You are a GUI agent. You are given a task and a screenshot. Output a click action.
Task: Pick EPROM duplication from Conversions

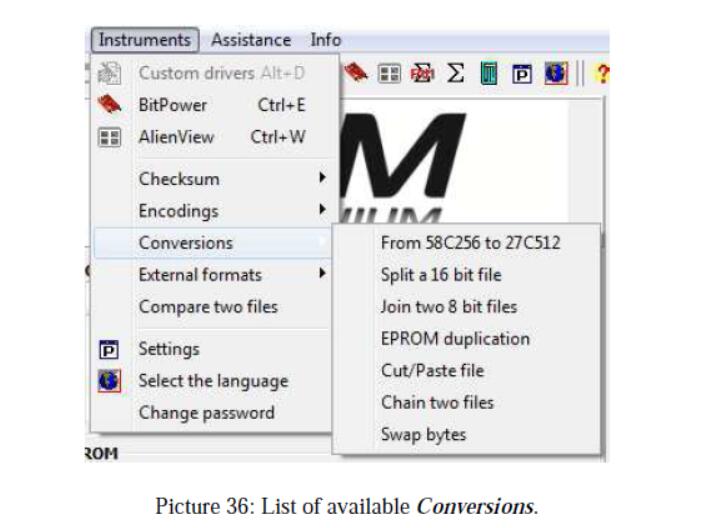tap(455, 339)
